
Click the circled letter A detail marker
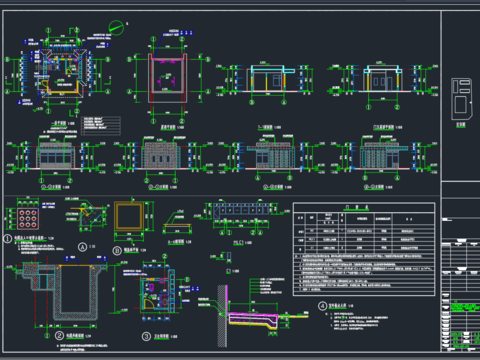pos(82,247)
